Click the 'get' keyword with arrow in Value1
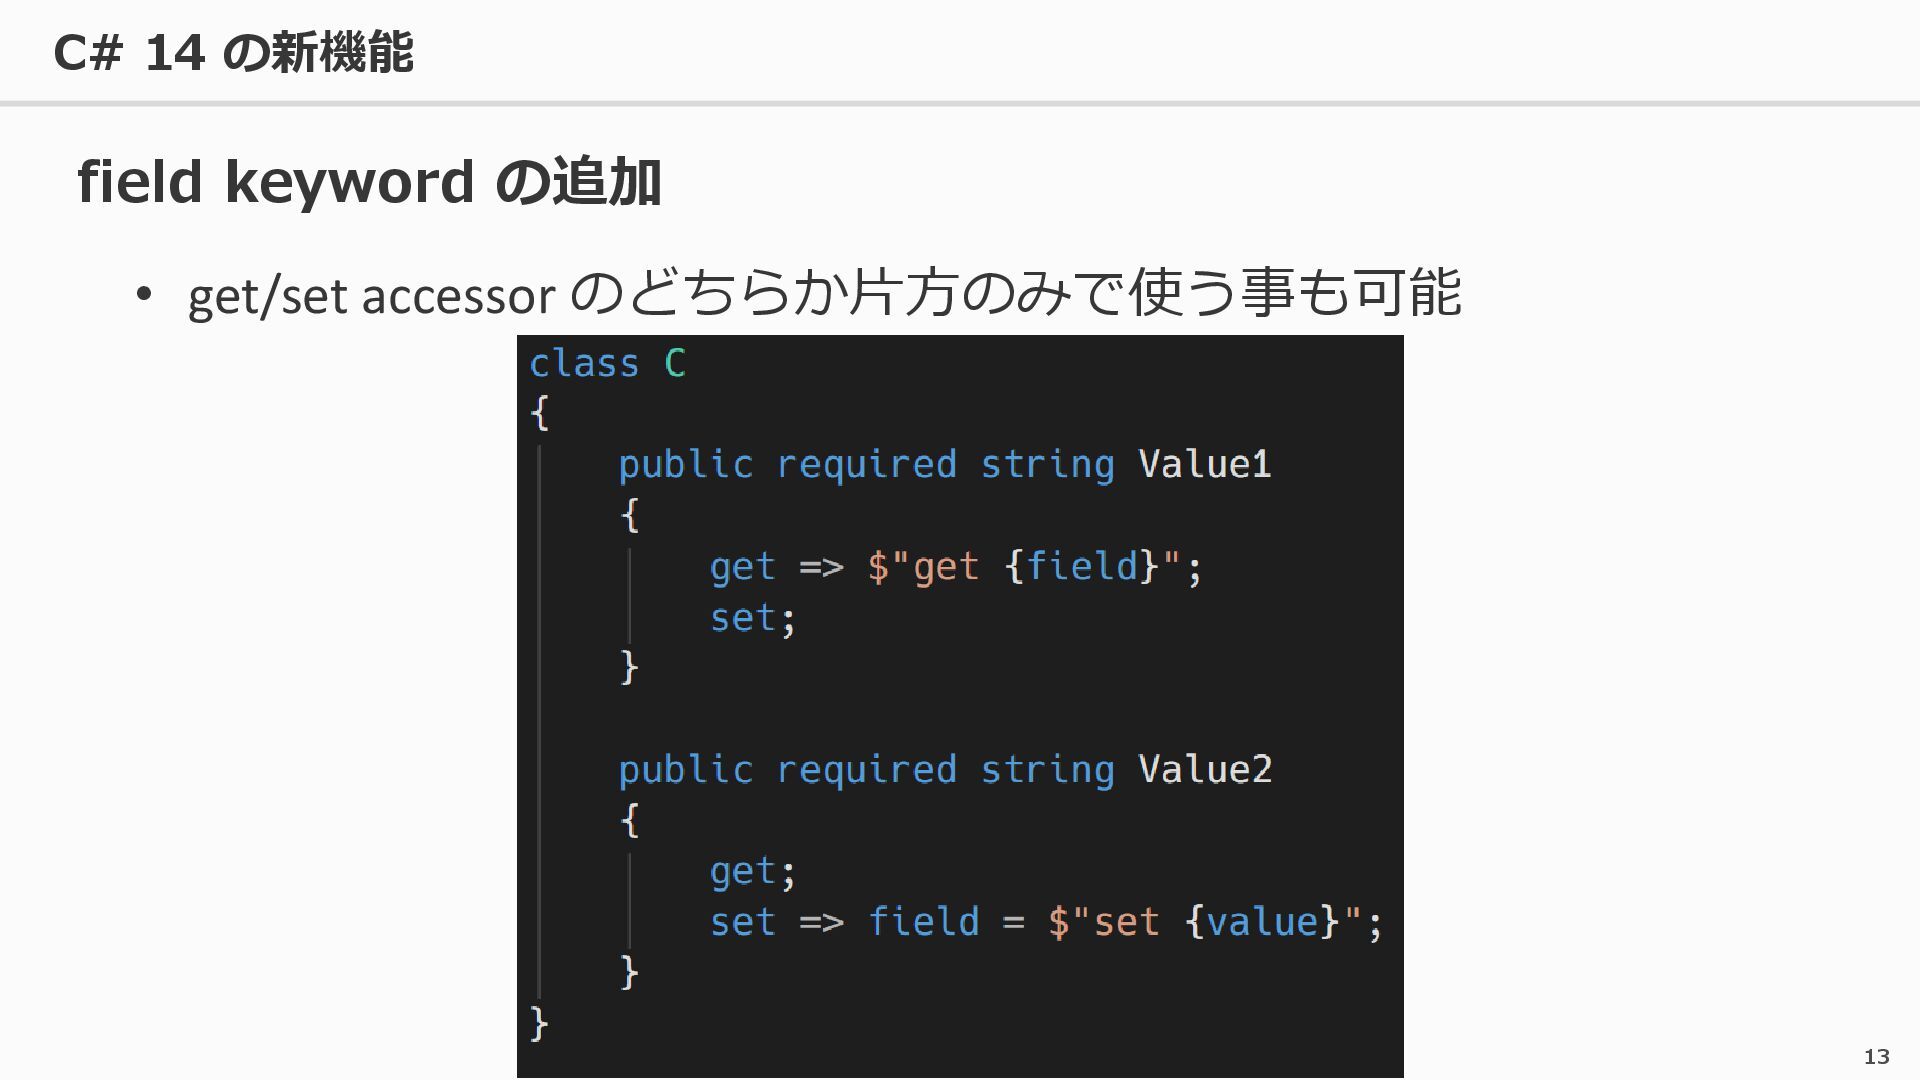Image resolution: width=1920 pixels, height=1080 pixels. pyautogui.click(x=777, y=567)
